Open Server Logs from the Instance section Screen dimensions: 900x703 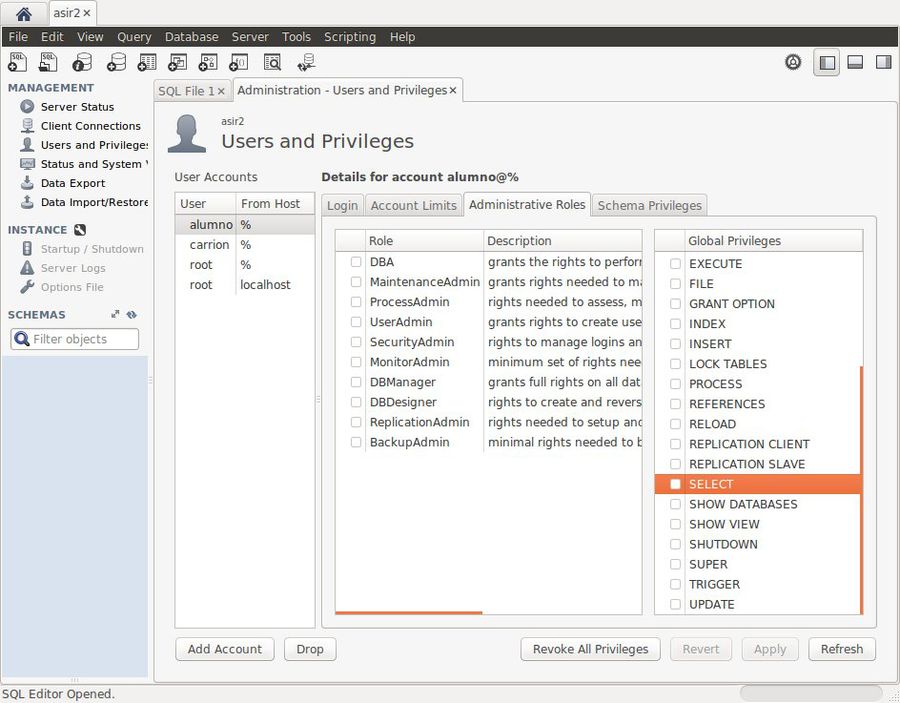73,268
